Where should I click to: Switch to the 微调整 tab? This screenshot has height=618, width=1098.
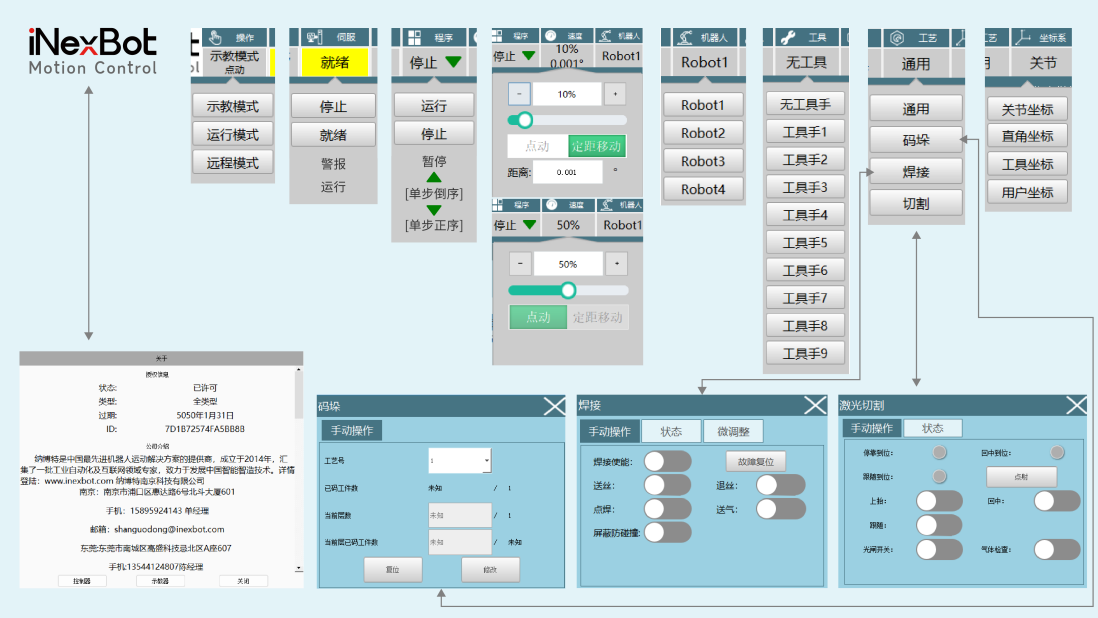pyautogui.click(x=732, y=431)
